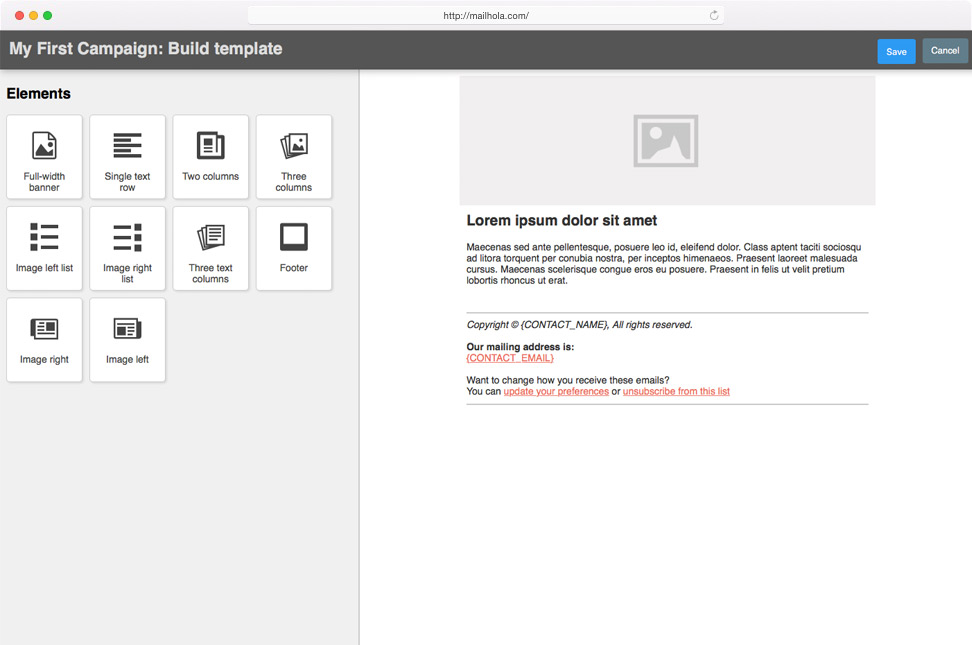This screenshot has height=645, width=972.
Task: Cancel template editing
Action: click(945, 51)
